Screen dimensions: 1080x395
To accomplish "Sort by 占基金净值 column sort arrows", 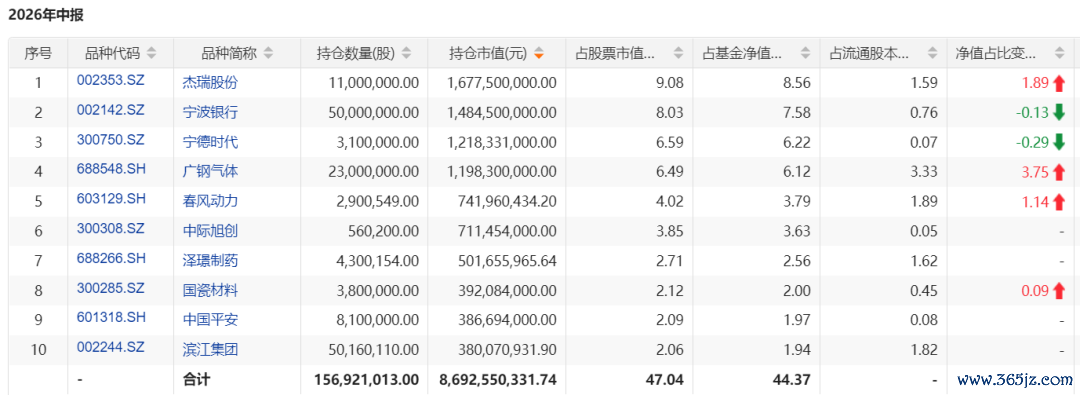I will pyautogui.click(x=805, y=53).
